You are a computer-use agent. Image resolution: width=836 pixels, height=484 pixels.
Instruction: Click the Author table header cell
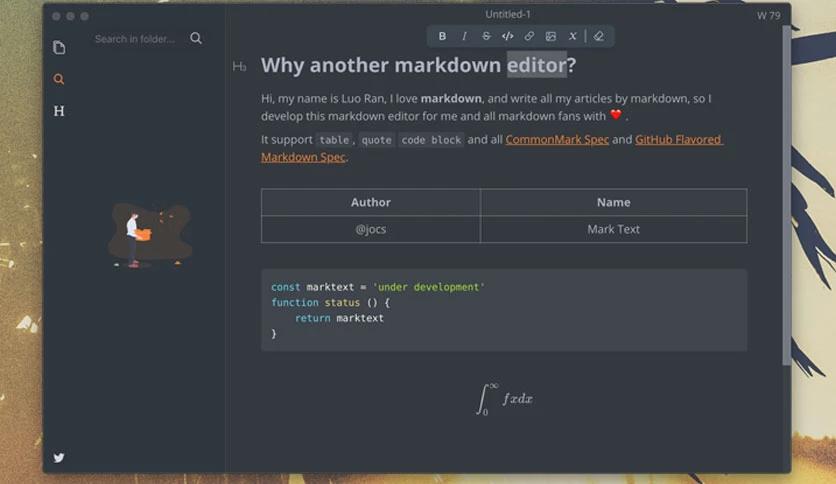pos(371,202)
